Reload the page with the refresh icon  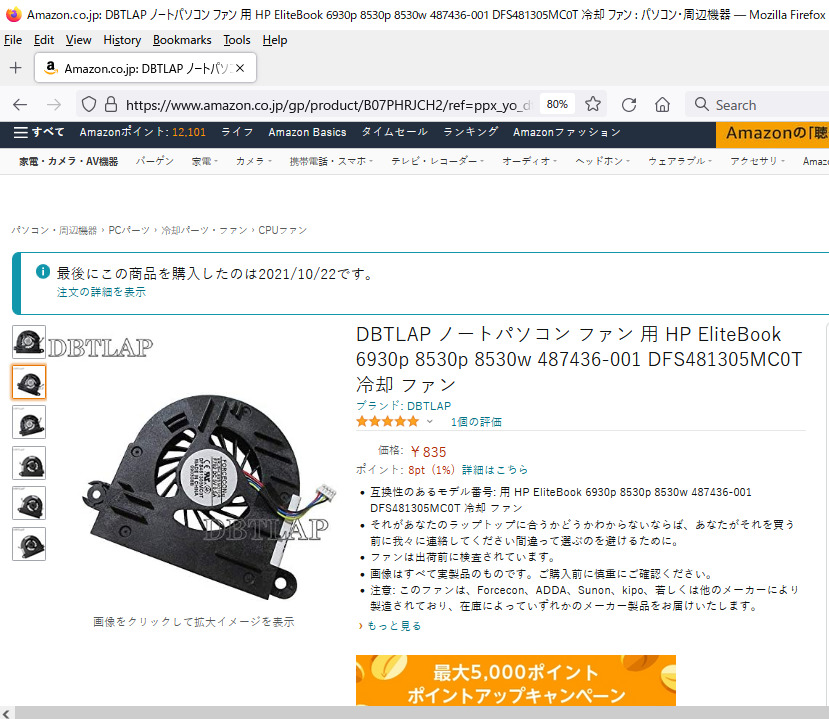click(x=629, y=105)
